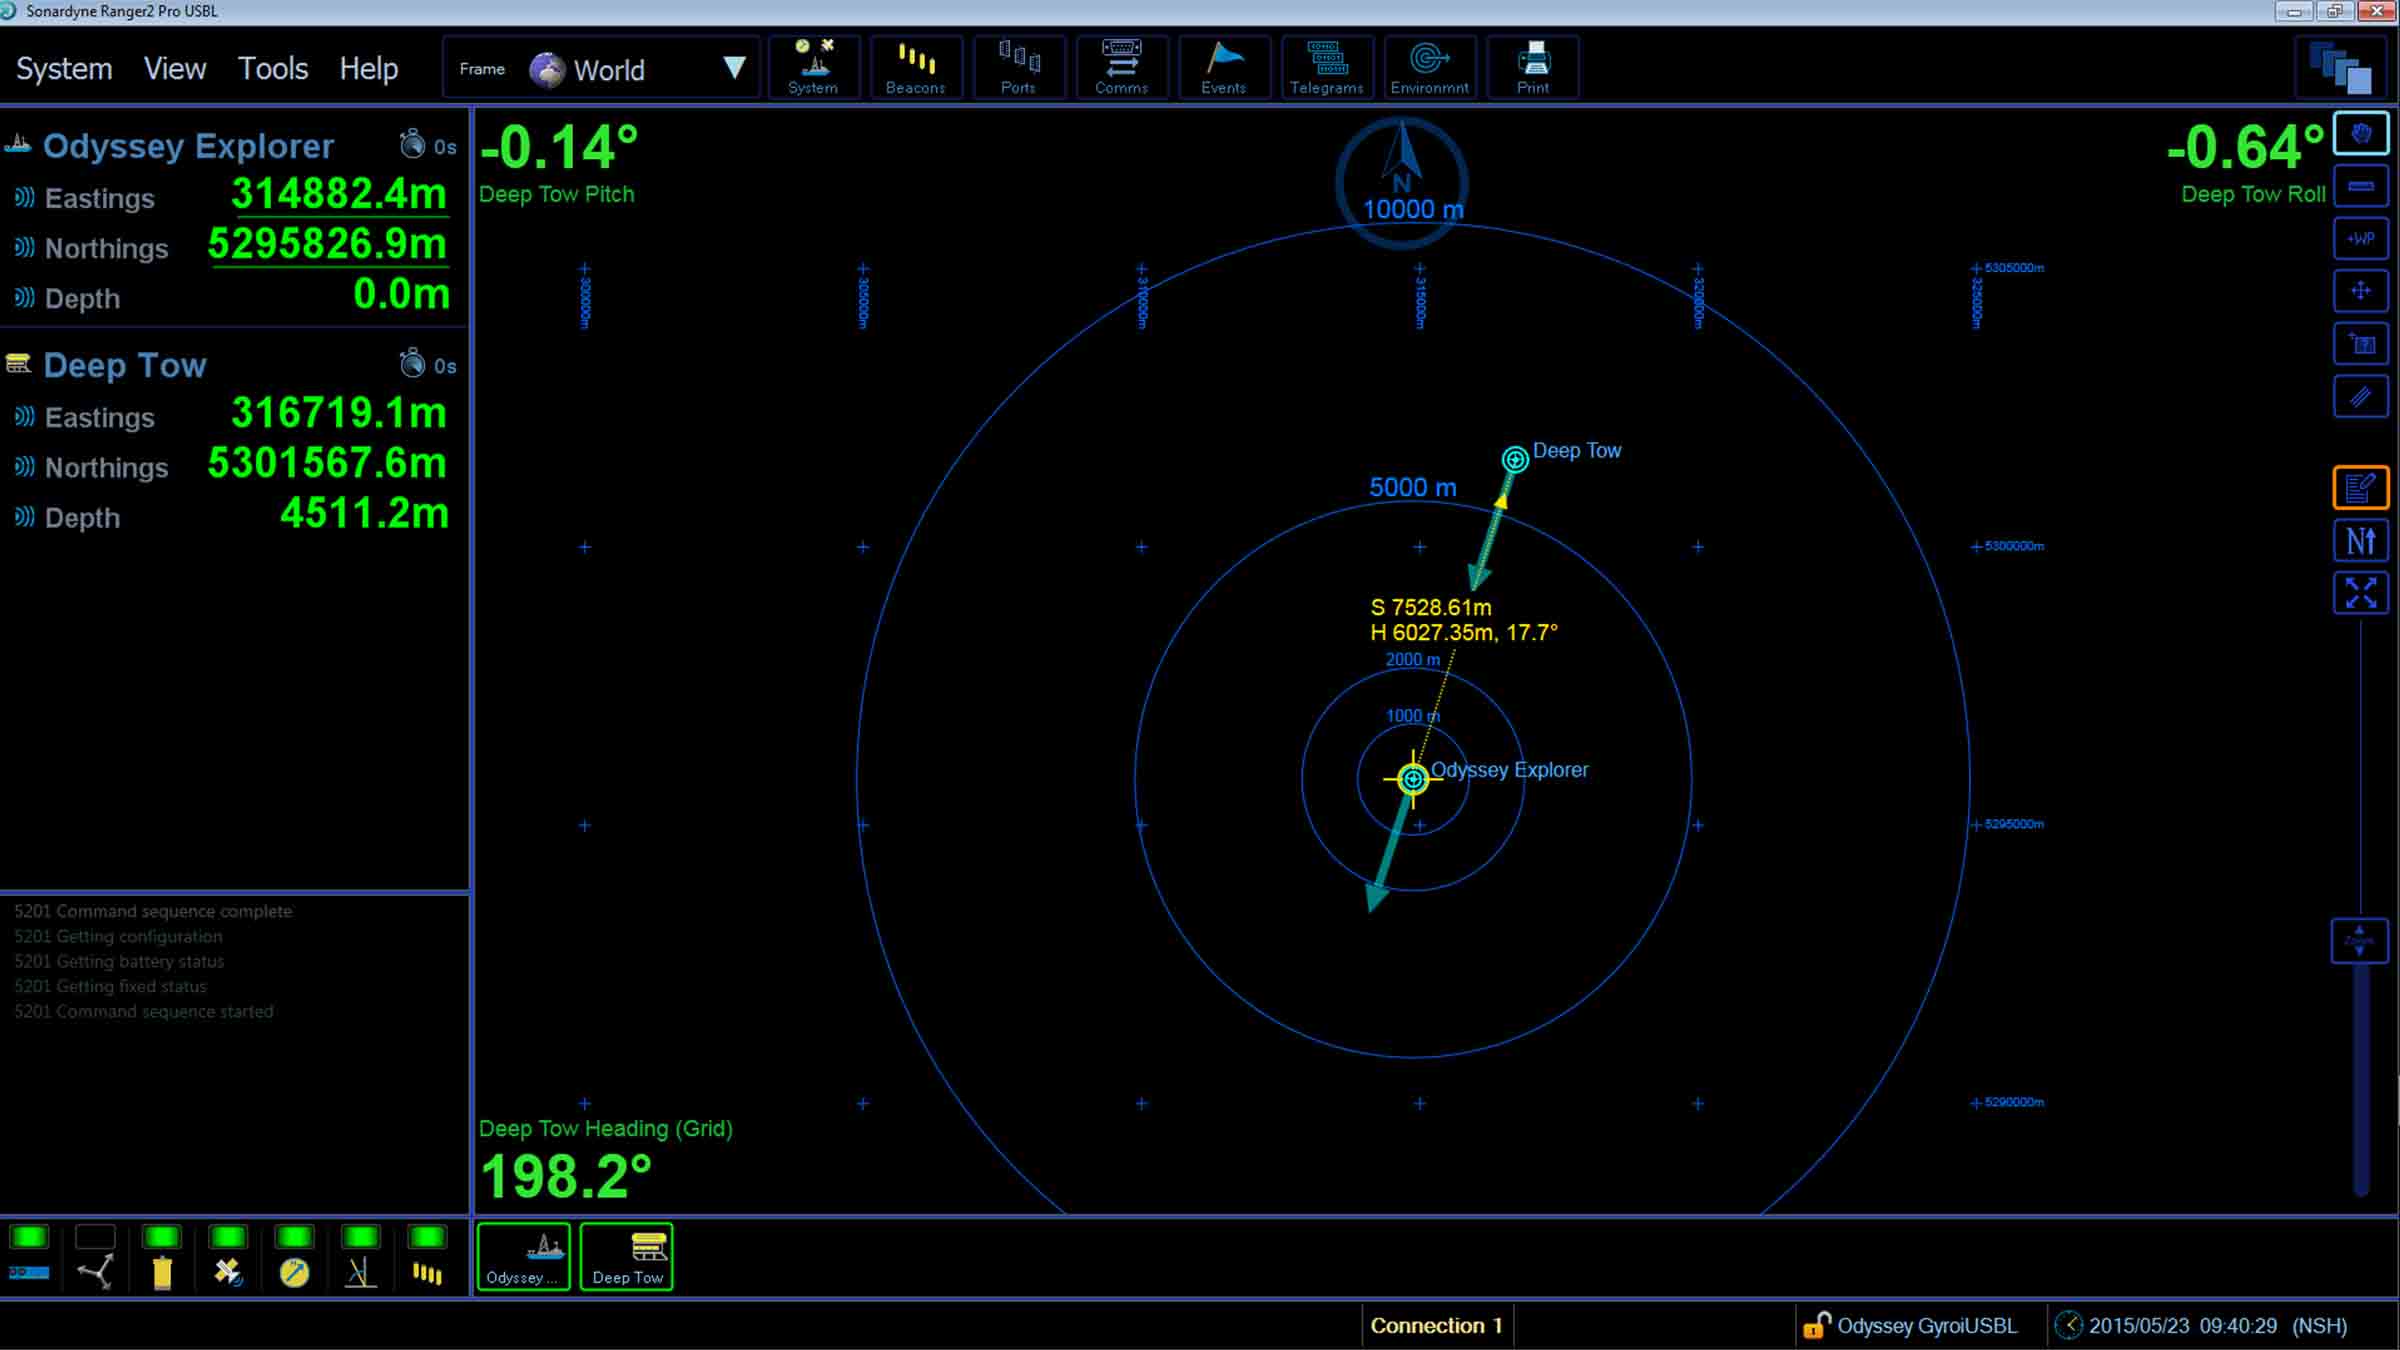Click the Odyssey Explorer ship icon in panel
The width and height of the screenshot is (2400, 1350).
[18, 145]
